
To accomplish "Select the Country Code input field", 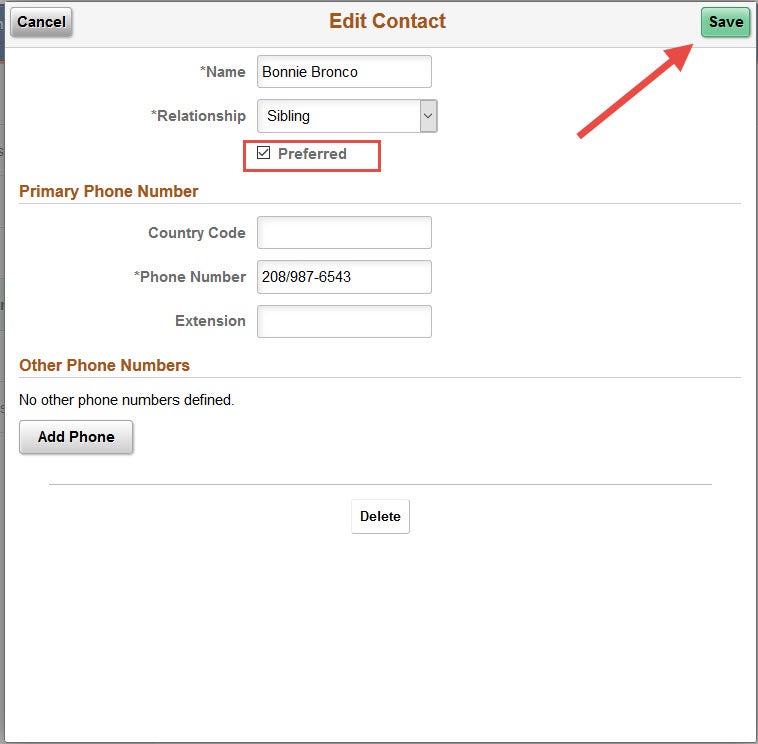I will point(344,233).
